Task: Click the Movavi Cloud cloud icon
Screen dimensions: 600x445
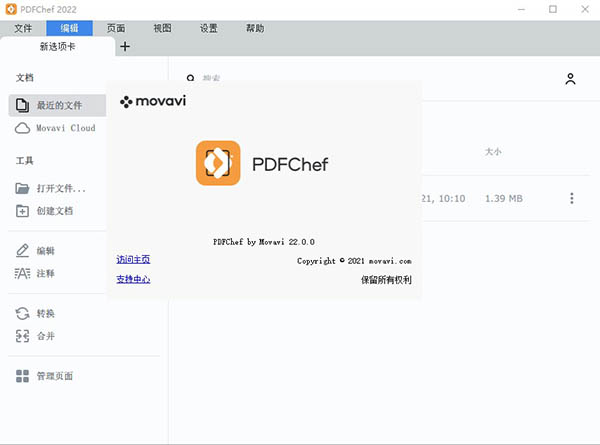Action: coord(22,128)
